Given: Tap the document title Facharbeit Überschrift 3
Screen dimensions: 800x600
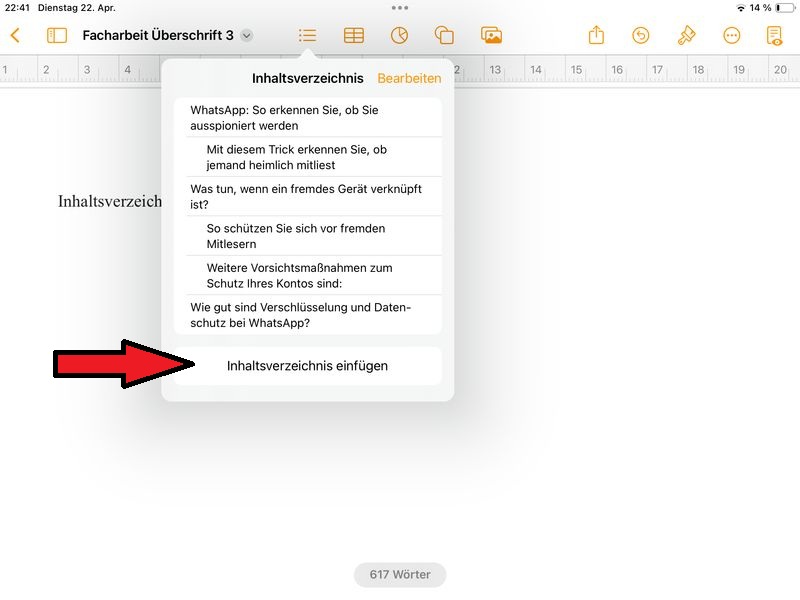Looking at the screenshot, I should click(158, 35).
